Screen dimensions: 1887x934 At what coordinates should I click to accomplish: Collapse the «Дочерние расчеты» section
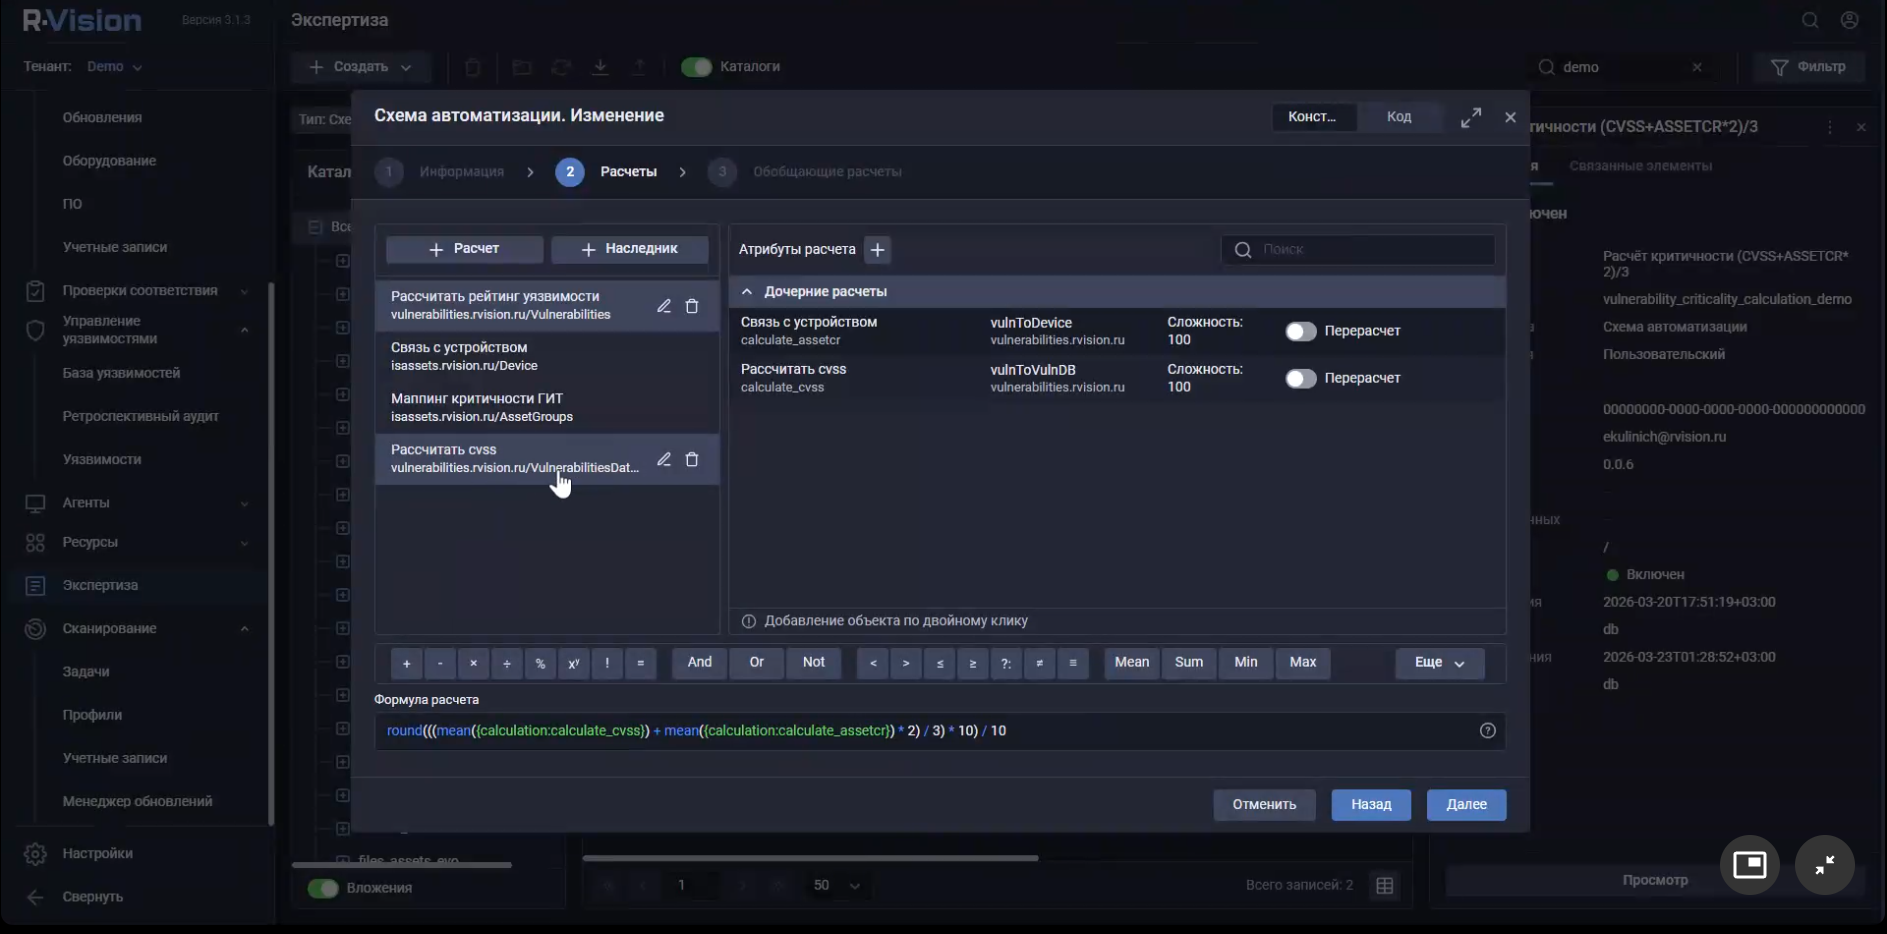(748, 291)
